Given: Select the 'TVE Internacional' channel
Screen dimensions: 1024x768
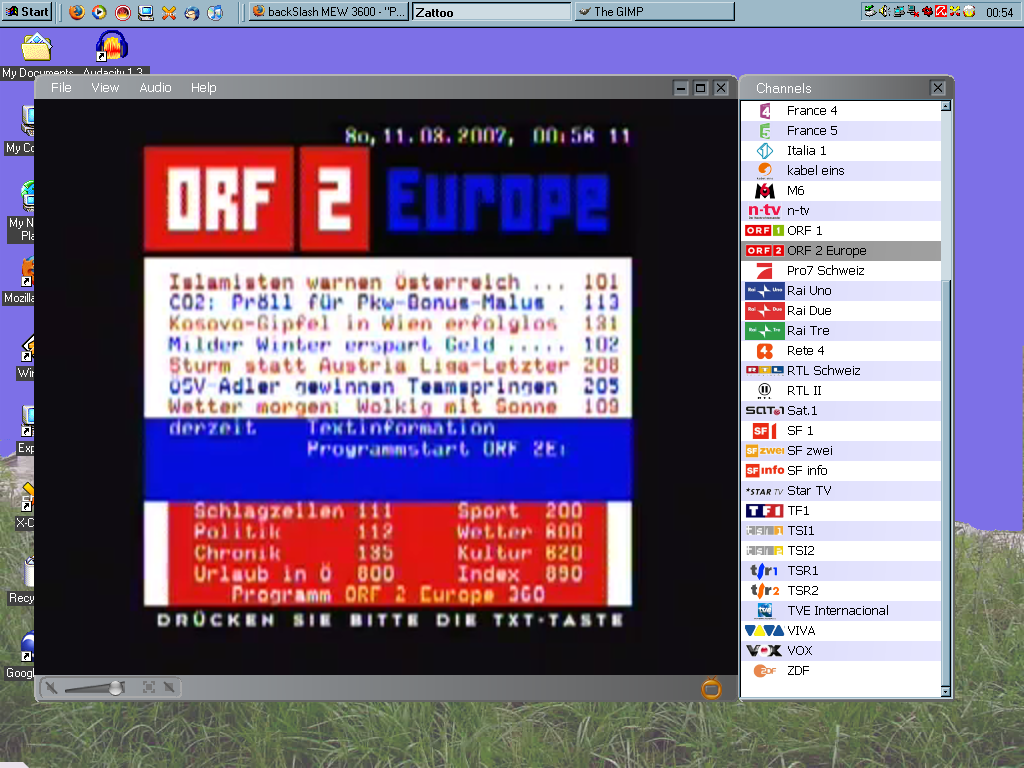Looking at the screenshot, I should (x=841, y=611).
